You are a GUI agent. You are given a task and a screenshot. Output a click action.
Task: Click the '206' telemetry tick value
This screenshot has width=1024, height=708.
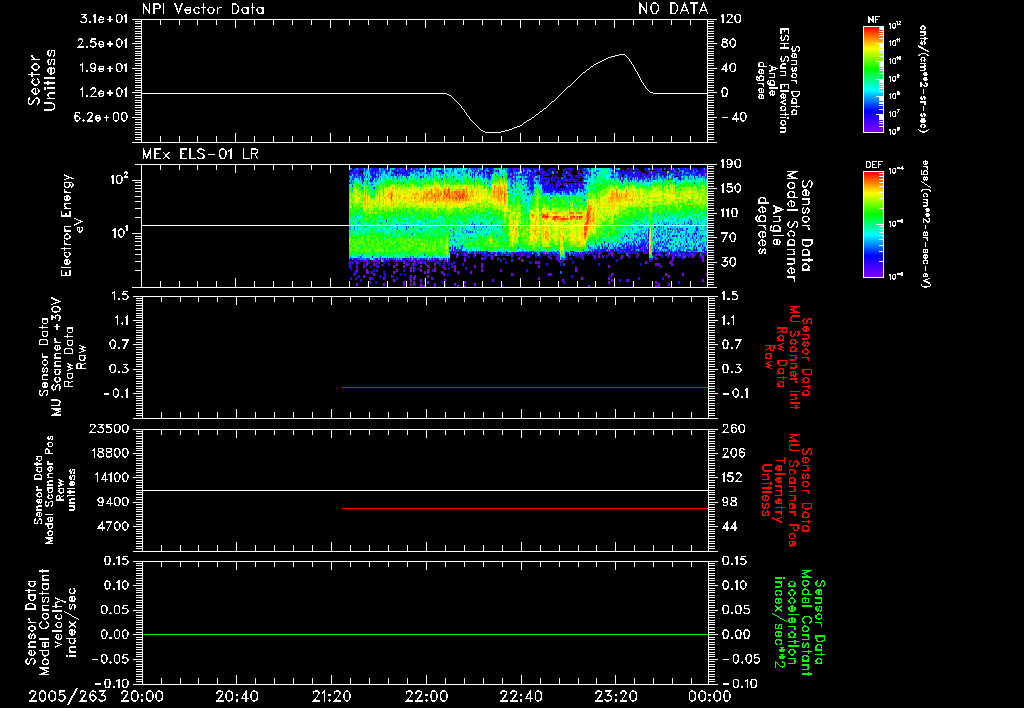(731, 453)
